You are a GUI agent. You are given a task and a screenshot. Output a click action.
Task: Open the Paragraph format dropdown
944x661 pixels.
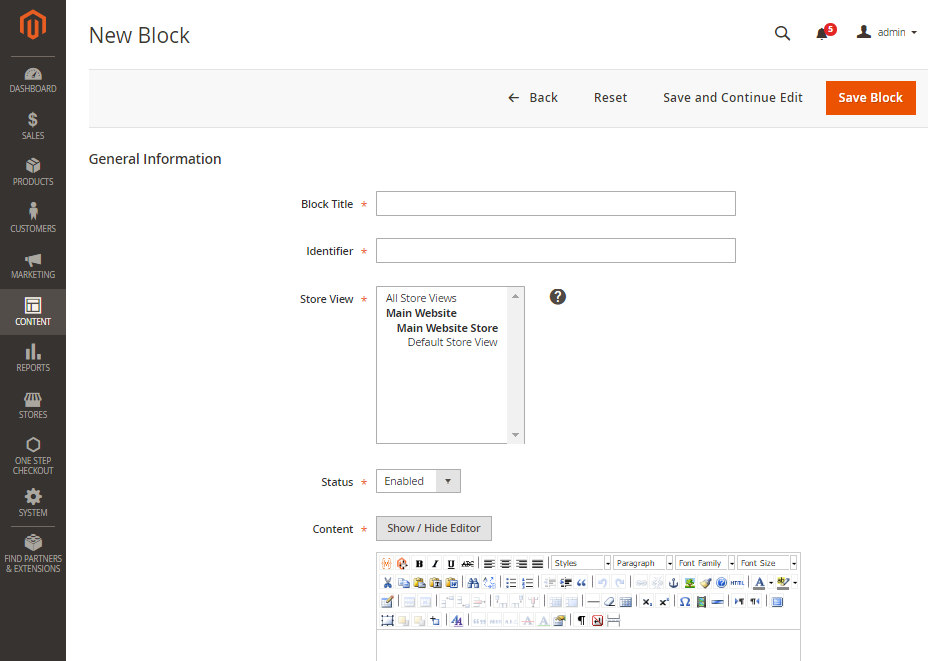642,562
